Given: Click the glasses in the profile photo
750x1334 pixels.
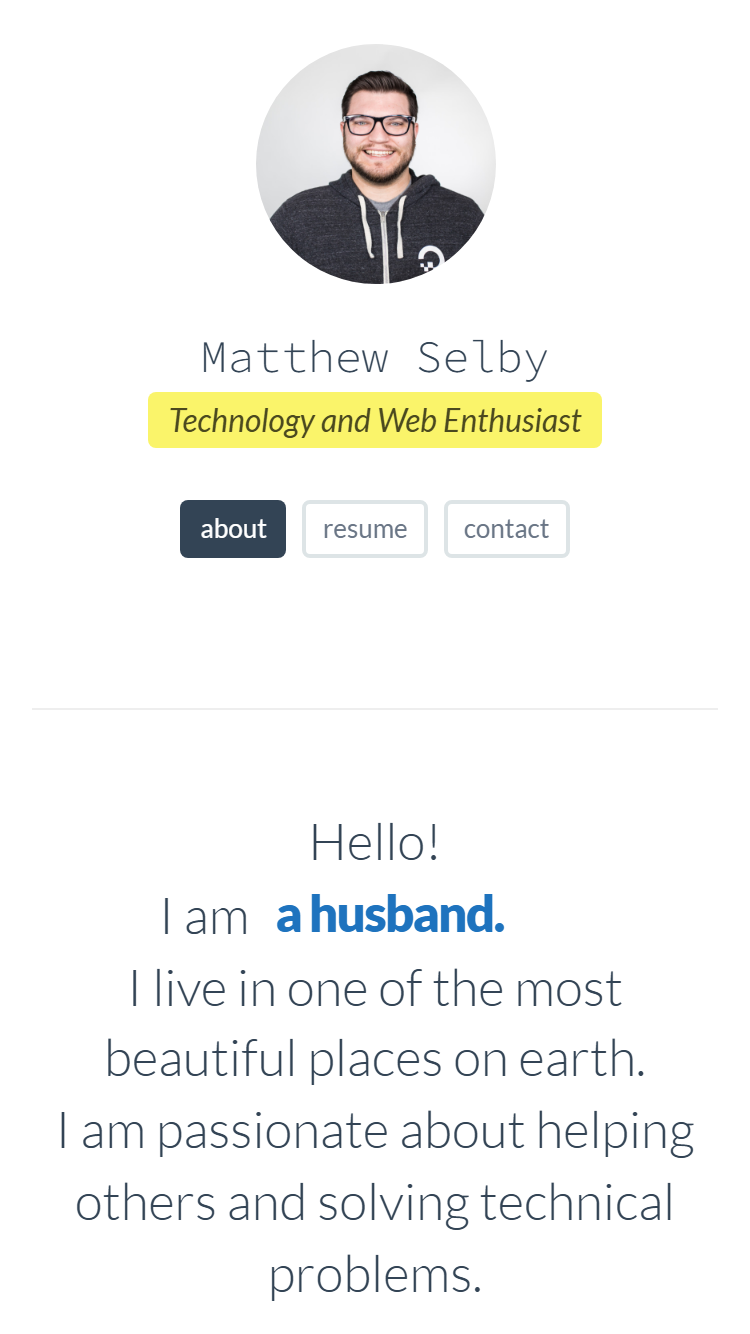Looking at the screenshot, I should [x=379, y=125].
